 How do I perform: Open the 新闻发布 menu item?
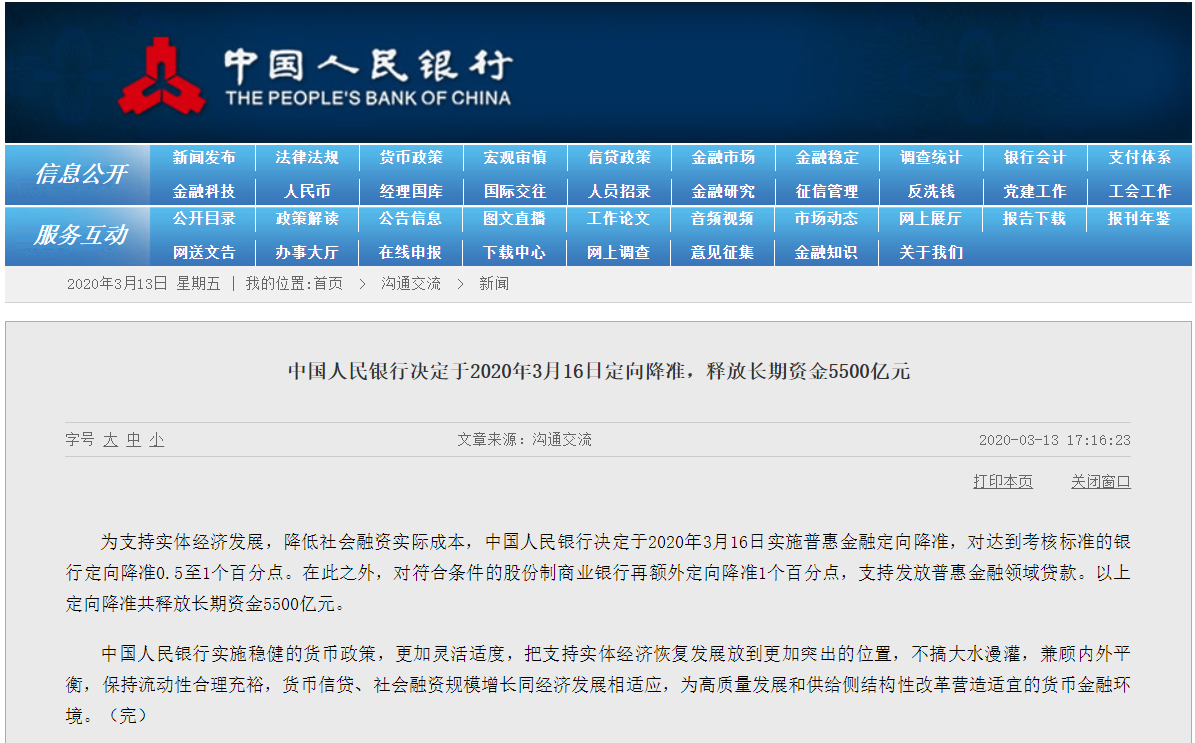(x=204, y=158)
